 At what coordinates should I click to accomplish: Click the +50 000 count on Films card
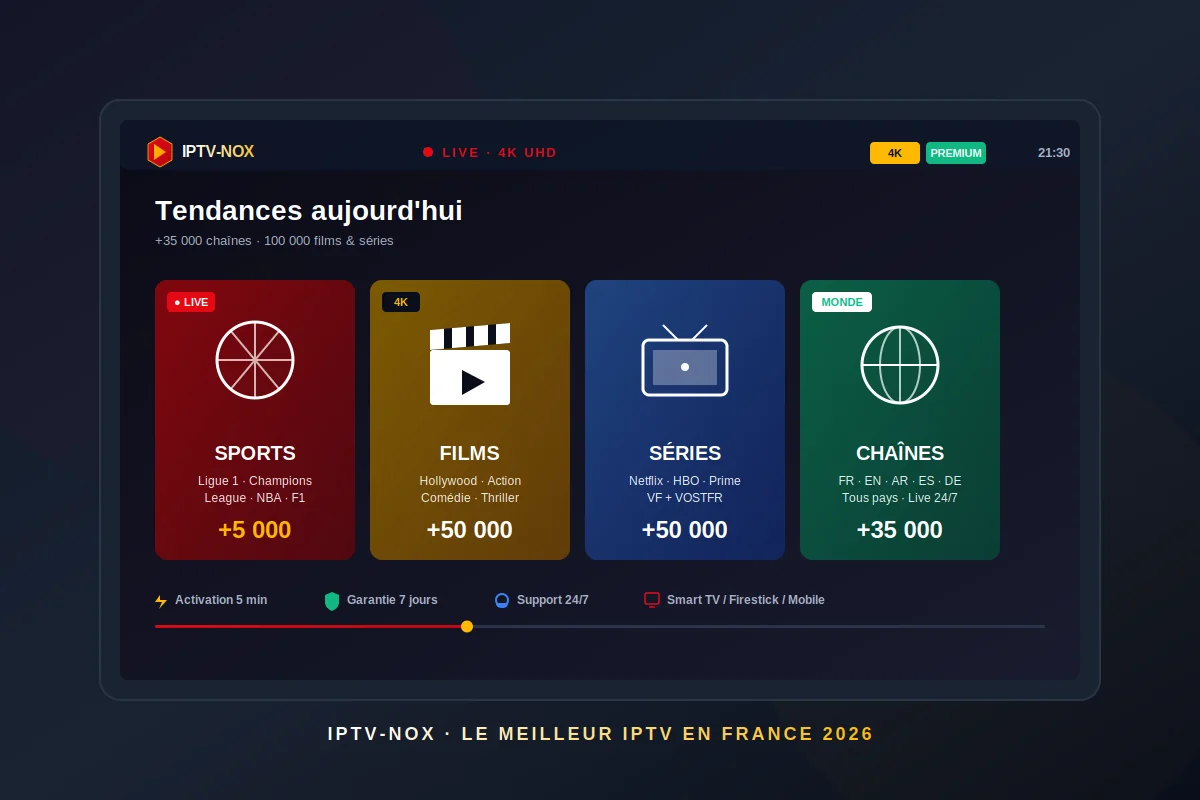coord(470,530)
